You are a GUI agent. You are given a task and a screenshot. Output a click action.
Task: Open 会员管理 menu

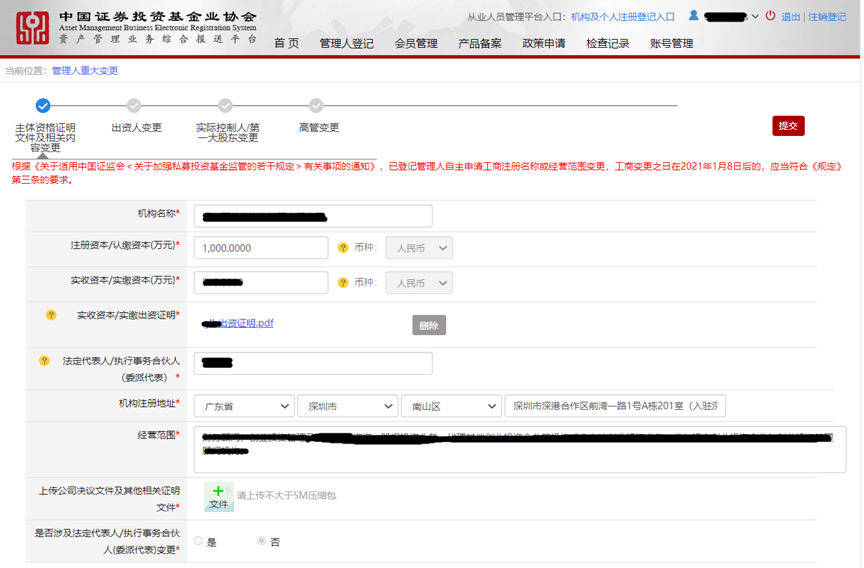[416, 44]
